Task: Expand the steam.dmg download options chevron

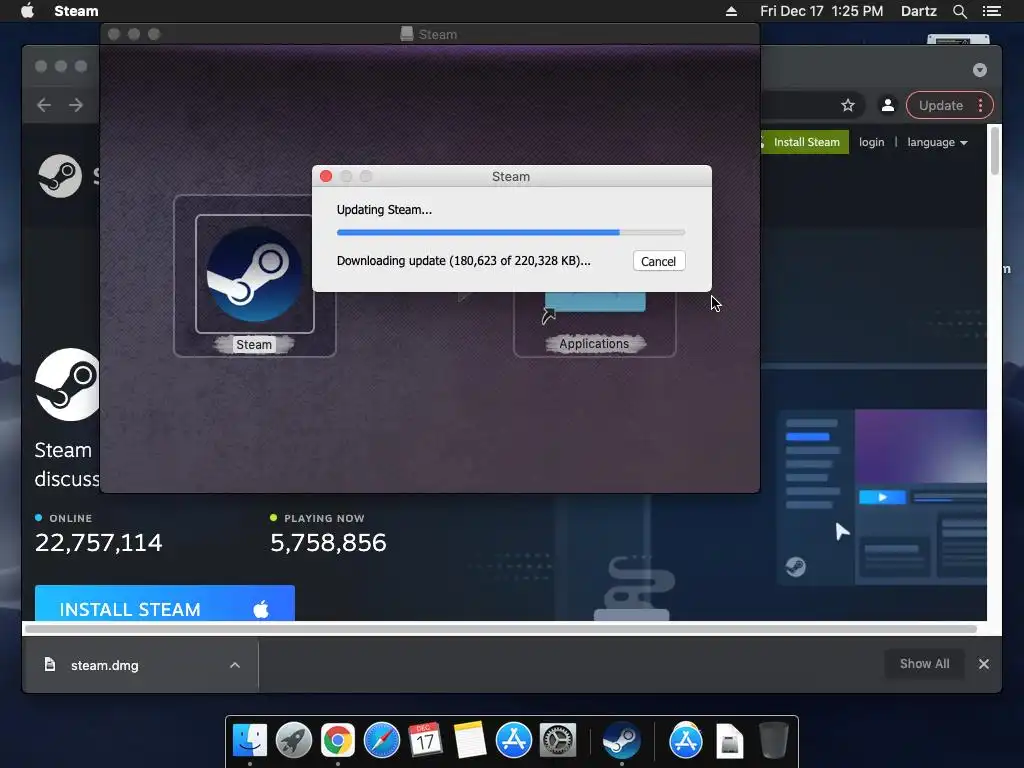Action: pos(235,665)
